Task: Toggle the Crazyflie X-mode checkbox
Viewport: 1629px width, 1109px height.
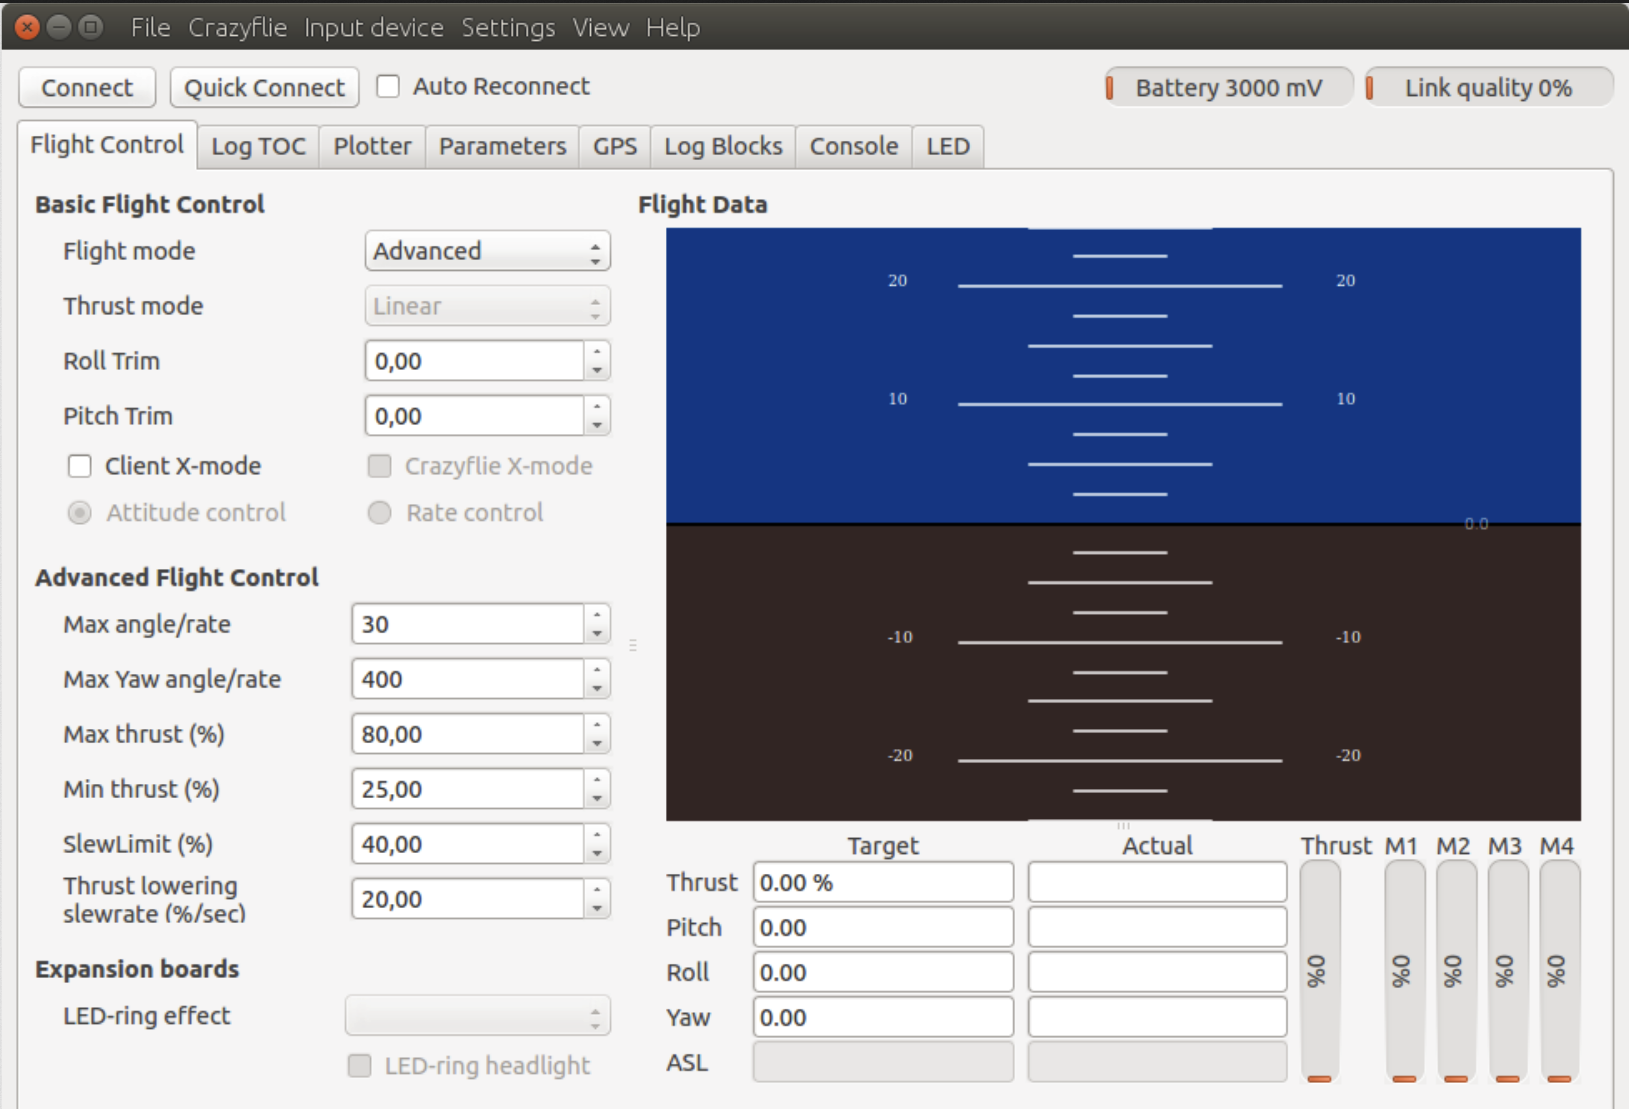Action: [380, 466]
